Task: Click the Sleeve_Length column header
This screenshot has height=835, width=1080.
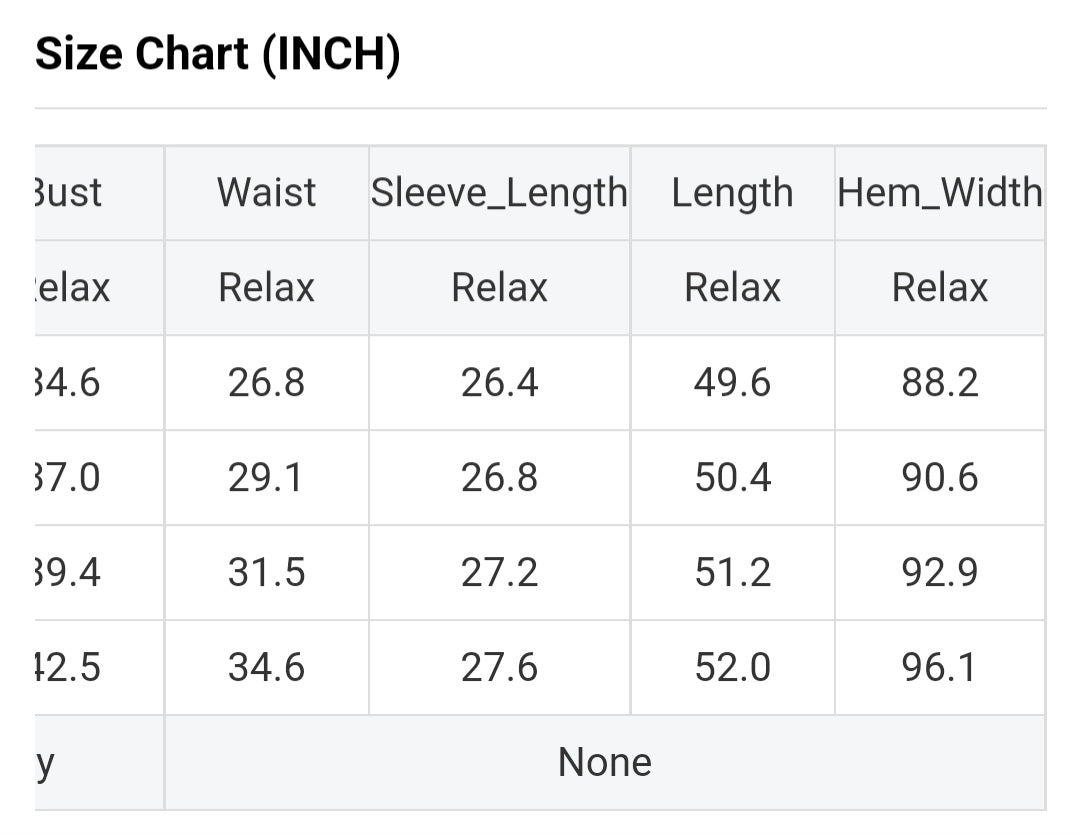Action: coord(499,192)
